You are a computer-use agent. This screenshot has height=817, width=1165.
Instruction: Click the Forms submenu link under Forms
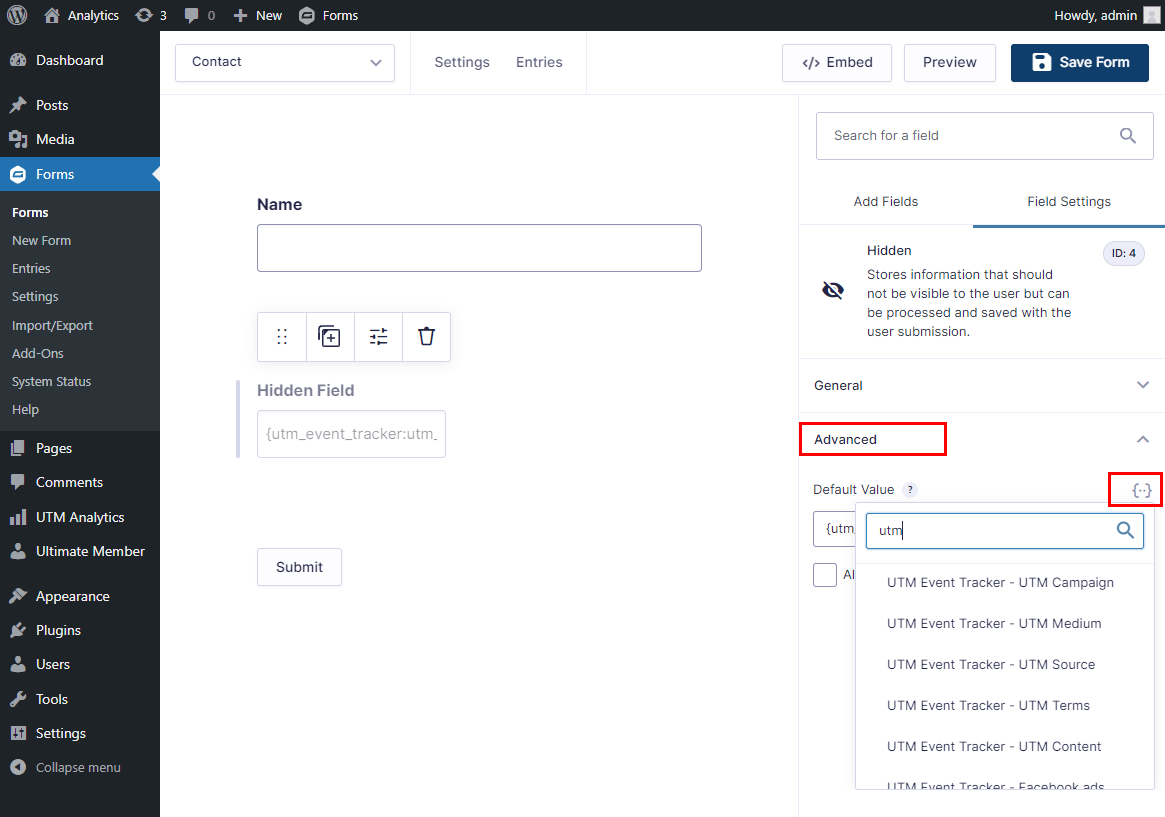coord(30,212)
